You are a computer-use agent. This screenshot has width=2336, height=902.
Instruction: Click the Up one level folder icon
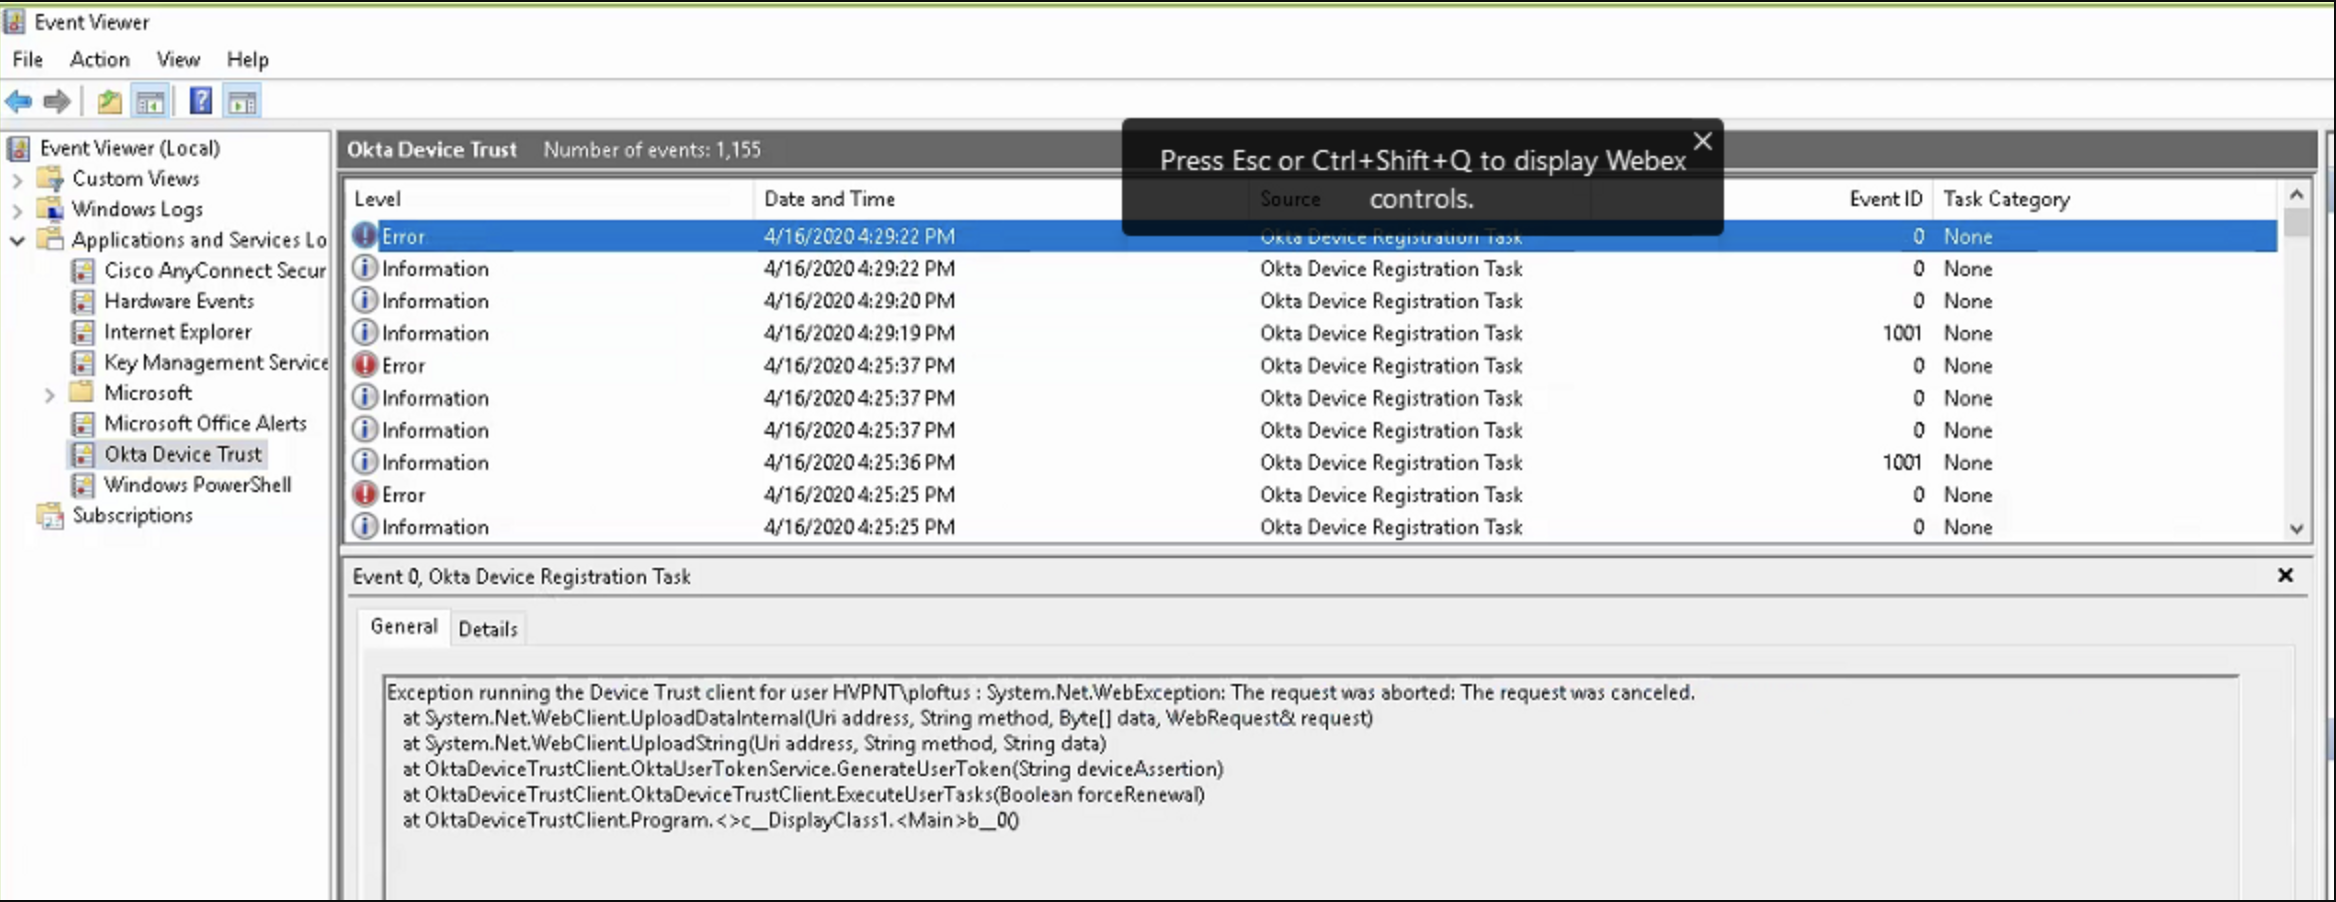click(x=109, y=101)
